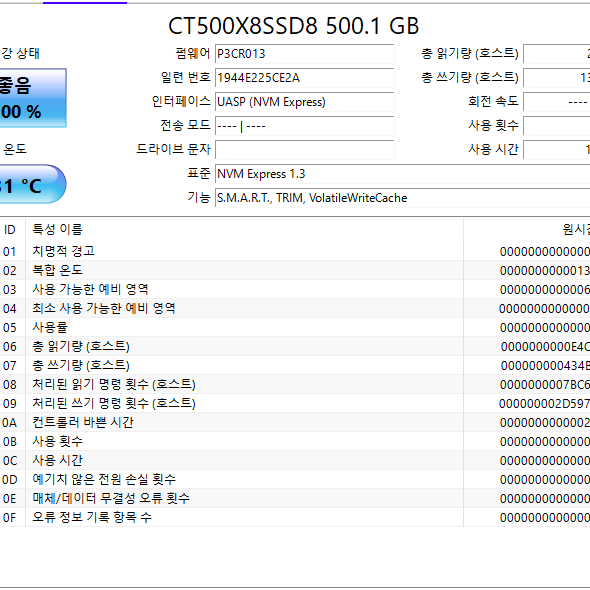Click the 사용 시간 value field in header
Viewport: 590px width, 590px height.
(557, 150)
